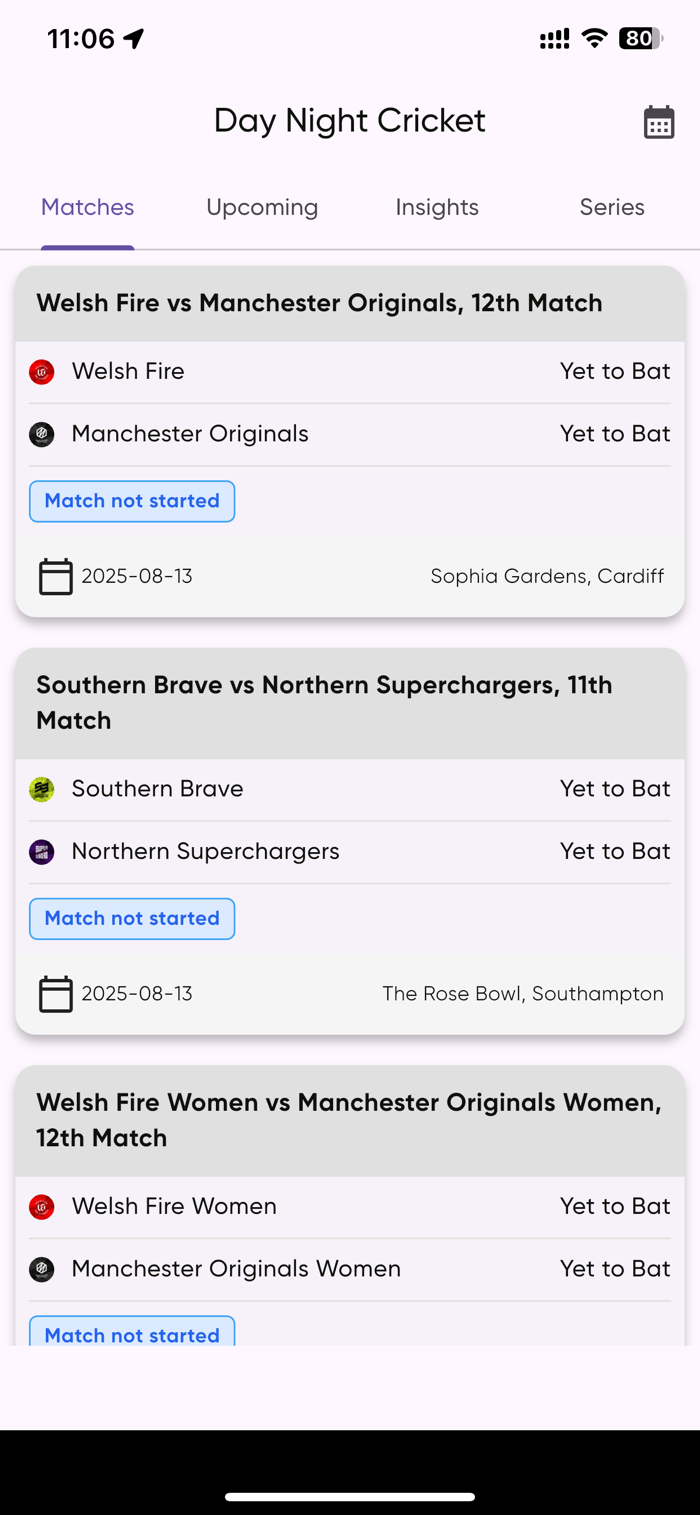Tap the Manchester Originals Women logo
Image resolution: width=700 pixels, height=1515 pixels.
pos(41,1269)
